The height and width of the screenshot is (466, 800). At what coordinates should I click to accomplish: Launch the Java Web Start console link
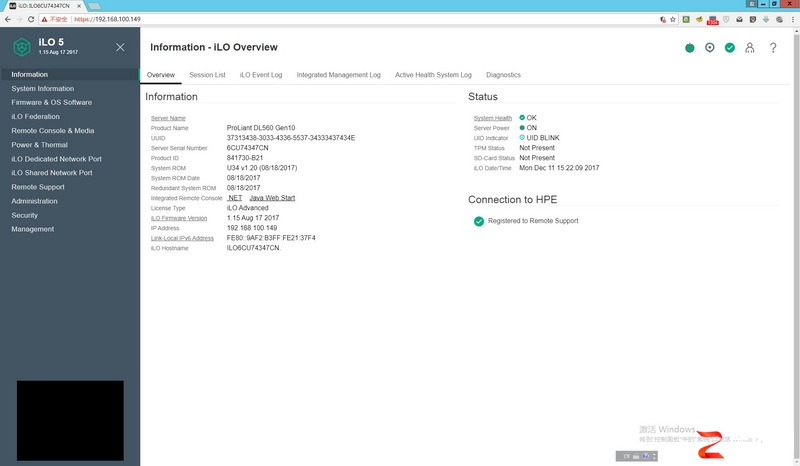(272, 198)
